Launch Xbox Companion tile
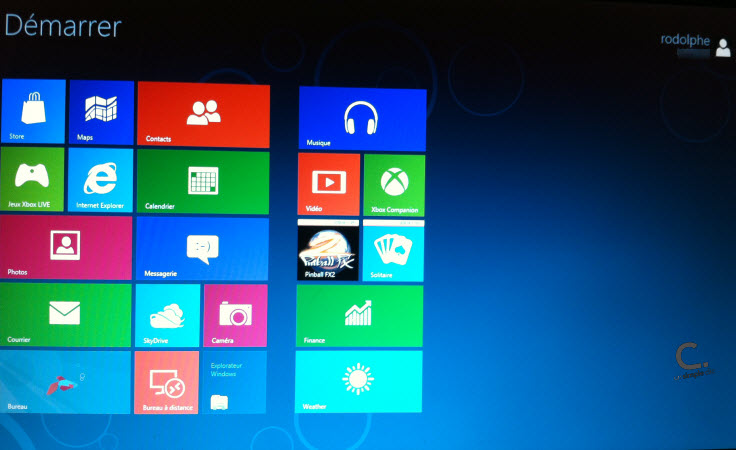The width and height of the screenshot is (736, 450). 394,185
